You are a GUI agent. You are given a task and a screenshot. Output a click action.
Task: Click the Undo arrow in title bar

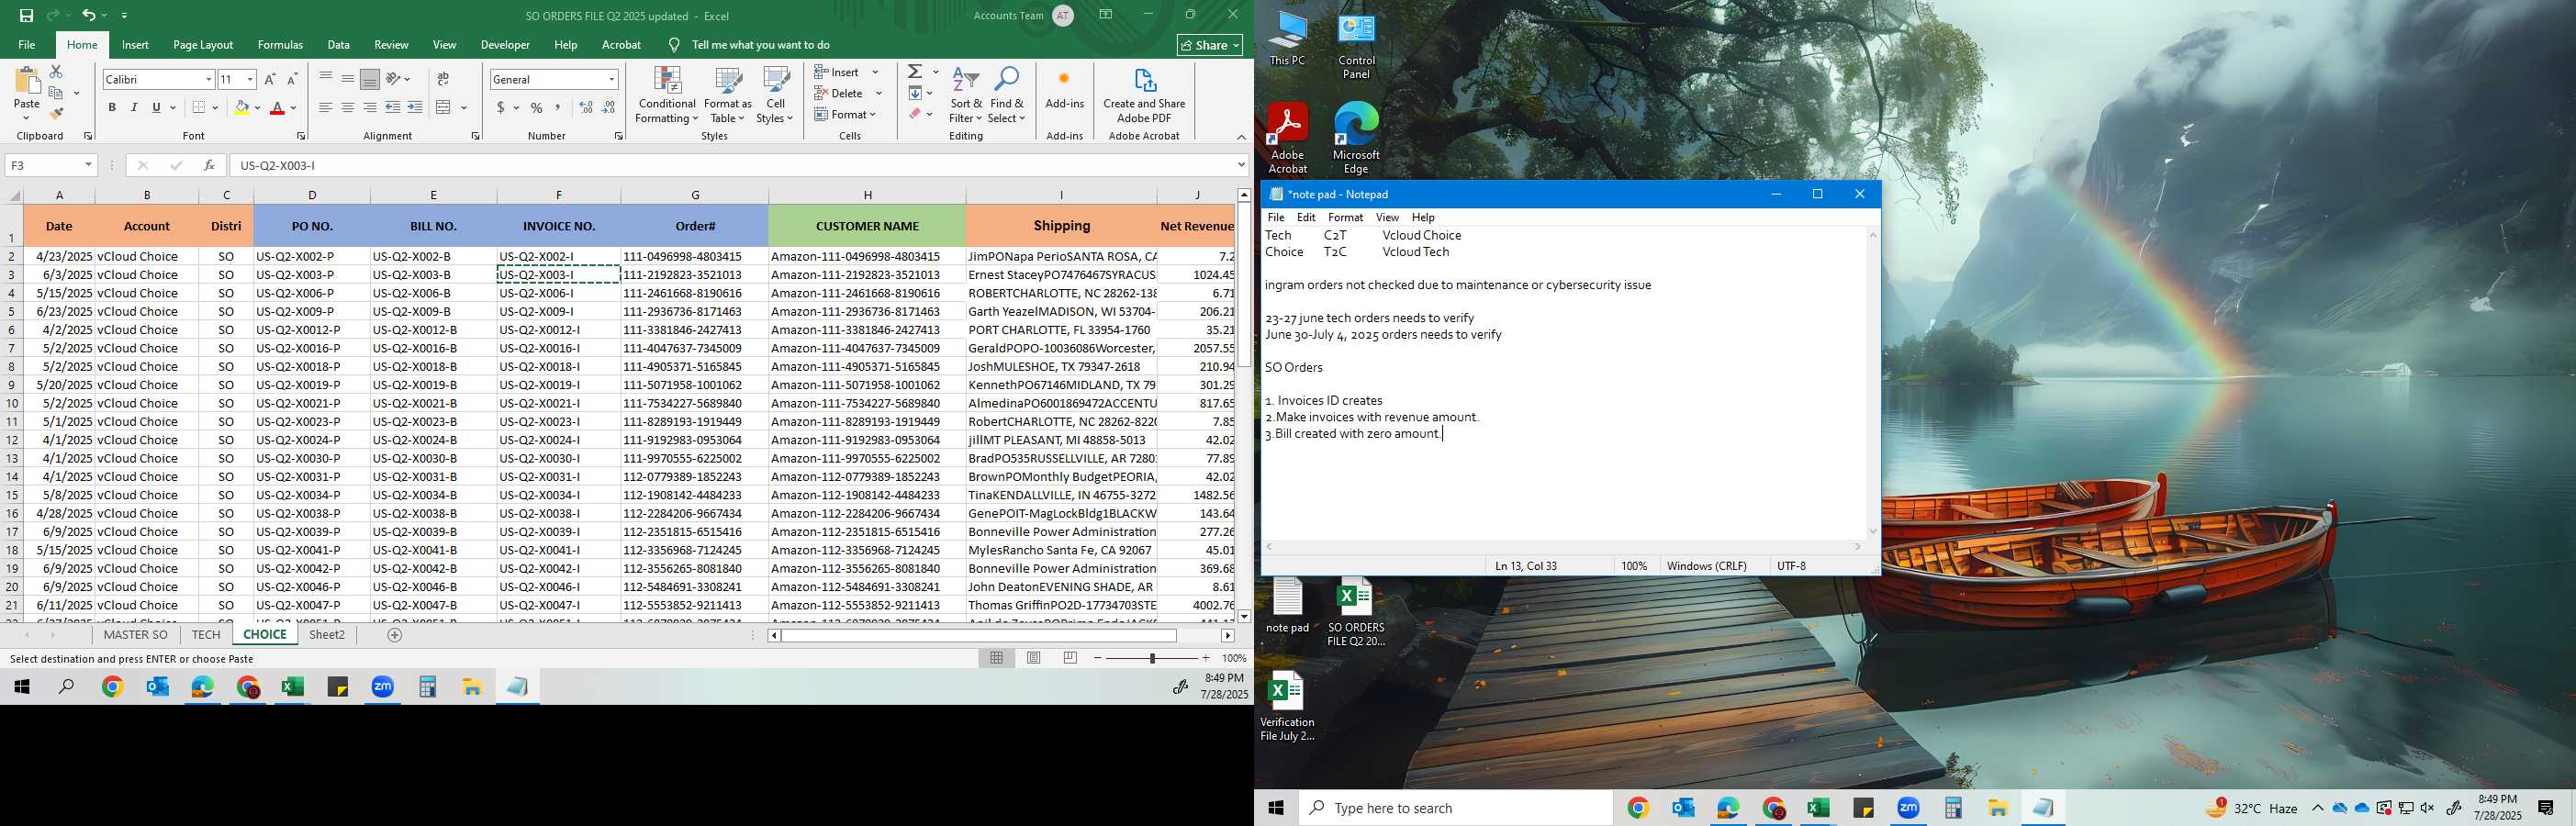(x=89, y=16)
